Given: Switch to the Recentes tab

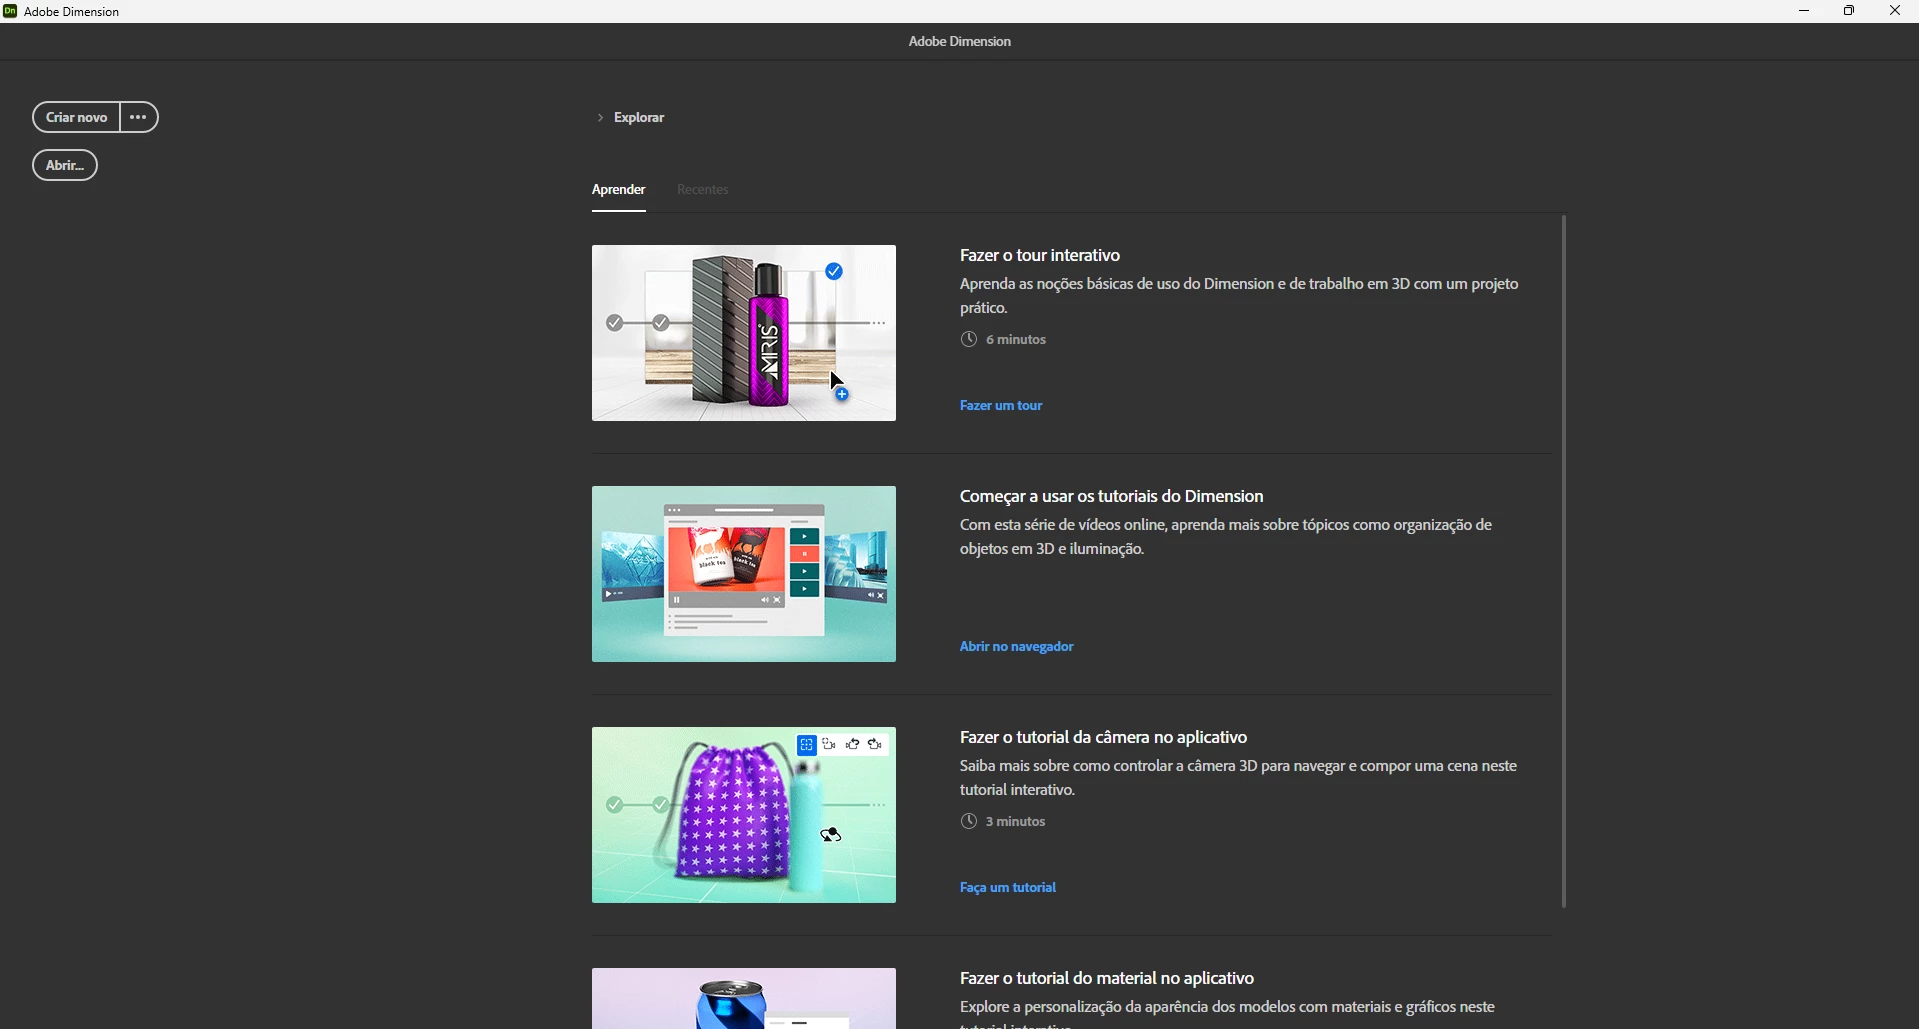Looking at the screenshot, I should (703, 190).
